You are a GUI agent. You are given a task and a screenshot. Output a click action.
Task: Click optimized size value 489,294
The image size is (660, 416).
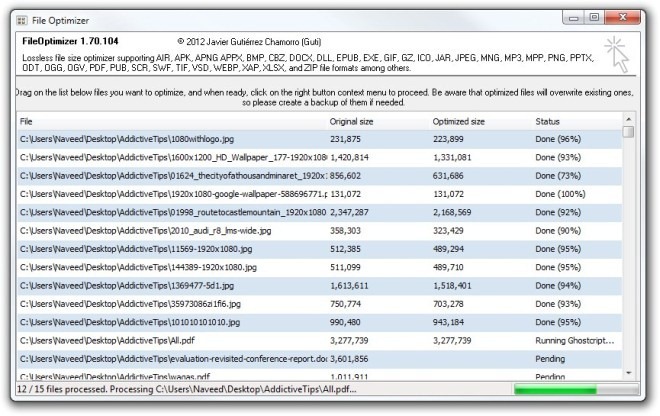pos(448,249)
